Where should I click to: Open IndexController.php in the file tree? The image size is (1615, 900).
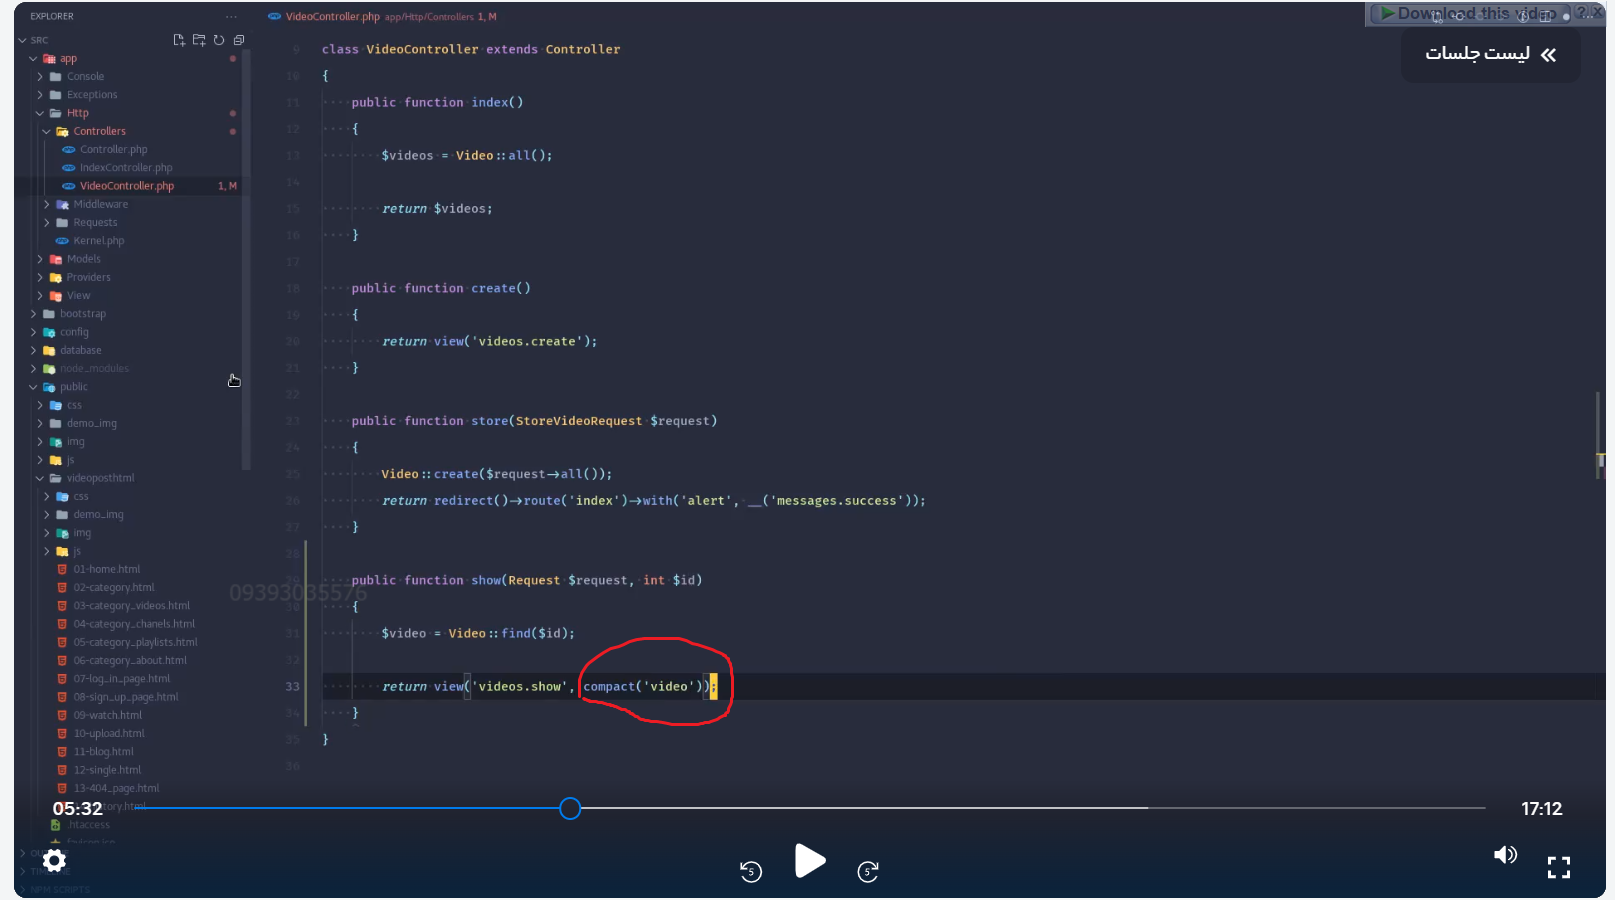(x=126, y=168)
